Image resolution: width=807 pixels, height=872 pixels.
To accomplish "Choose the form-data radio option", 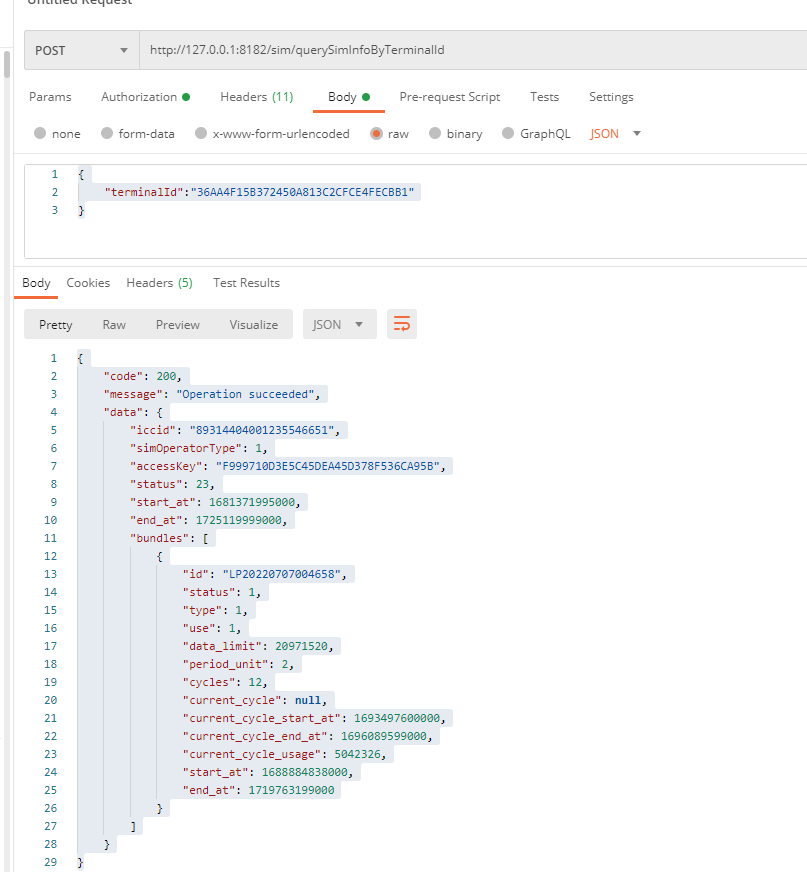I will (x=107, y=134).
